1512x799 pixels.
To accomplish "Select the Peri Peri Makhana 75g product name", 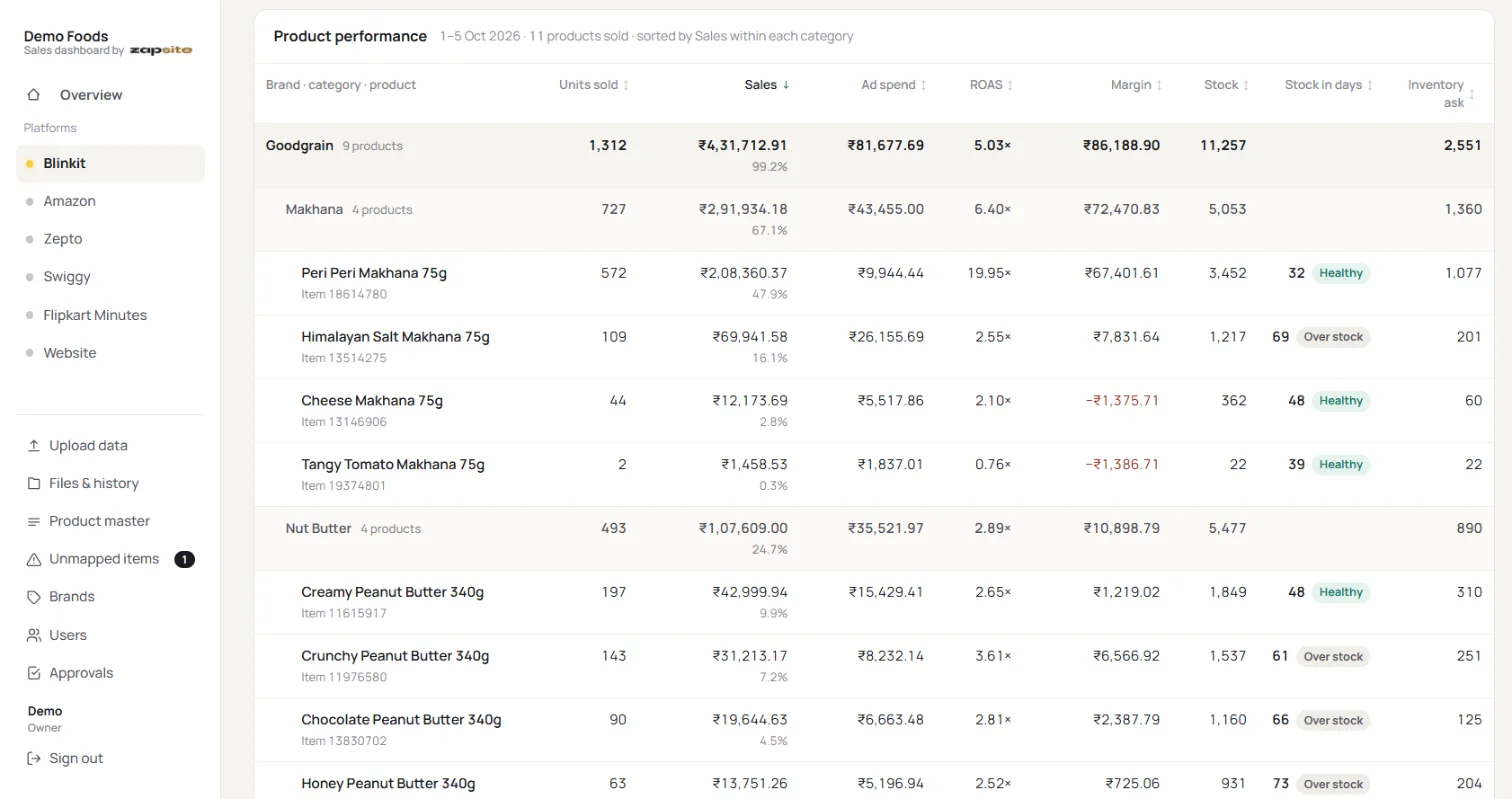I will click(374, 274).
